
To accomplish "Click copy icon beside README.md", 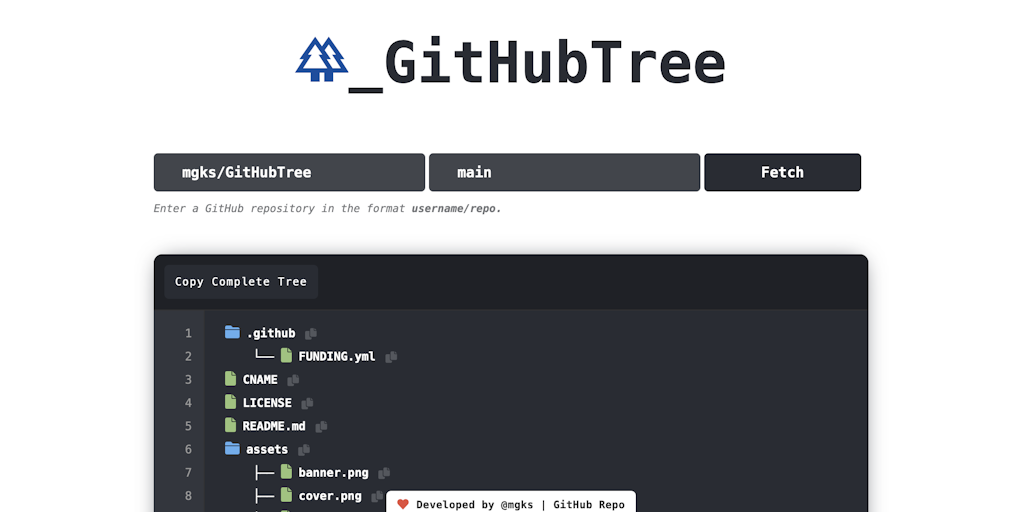I will [x=321, y=426].
